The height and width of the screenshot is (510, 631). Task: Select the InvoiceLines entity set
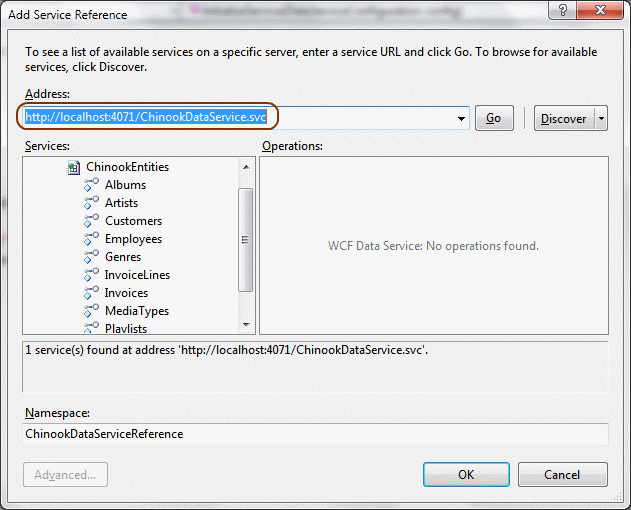[137, 275]
